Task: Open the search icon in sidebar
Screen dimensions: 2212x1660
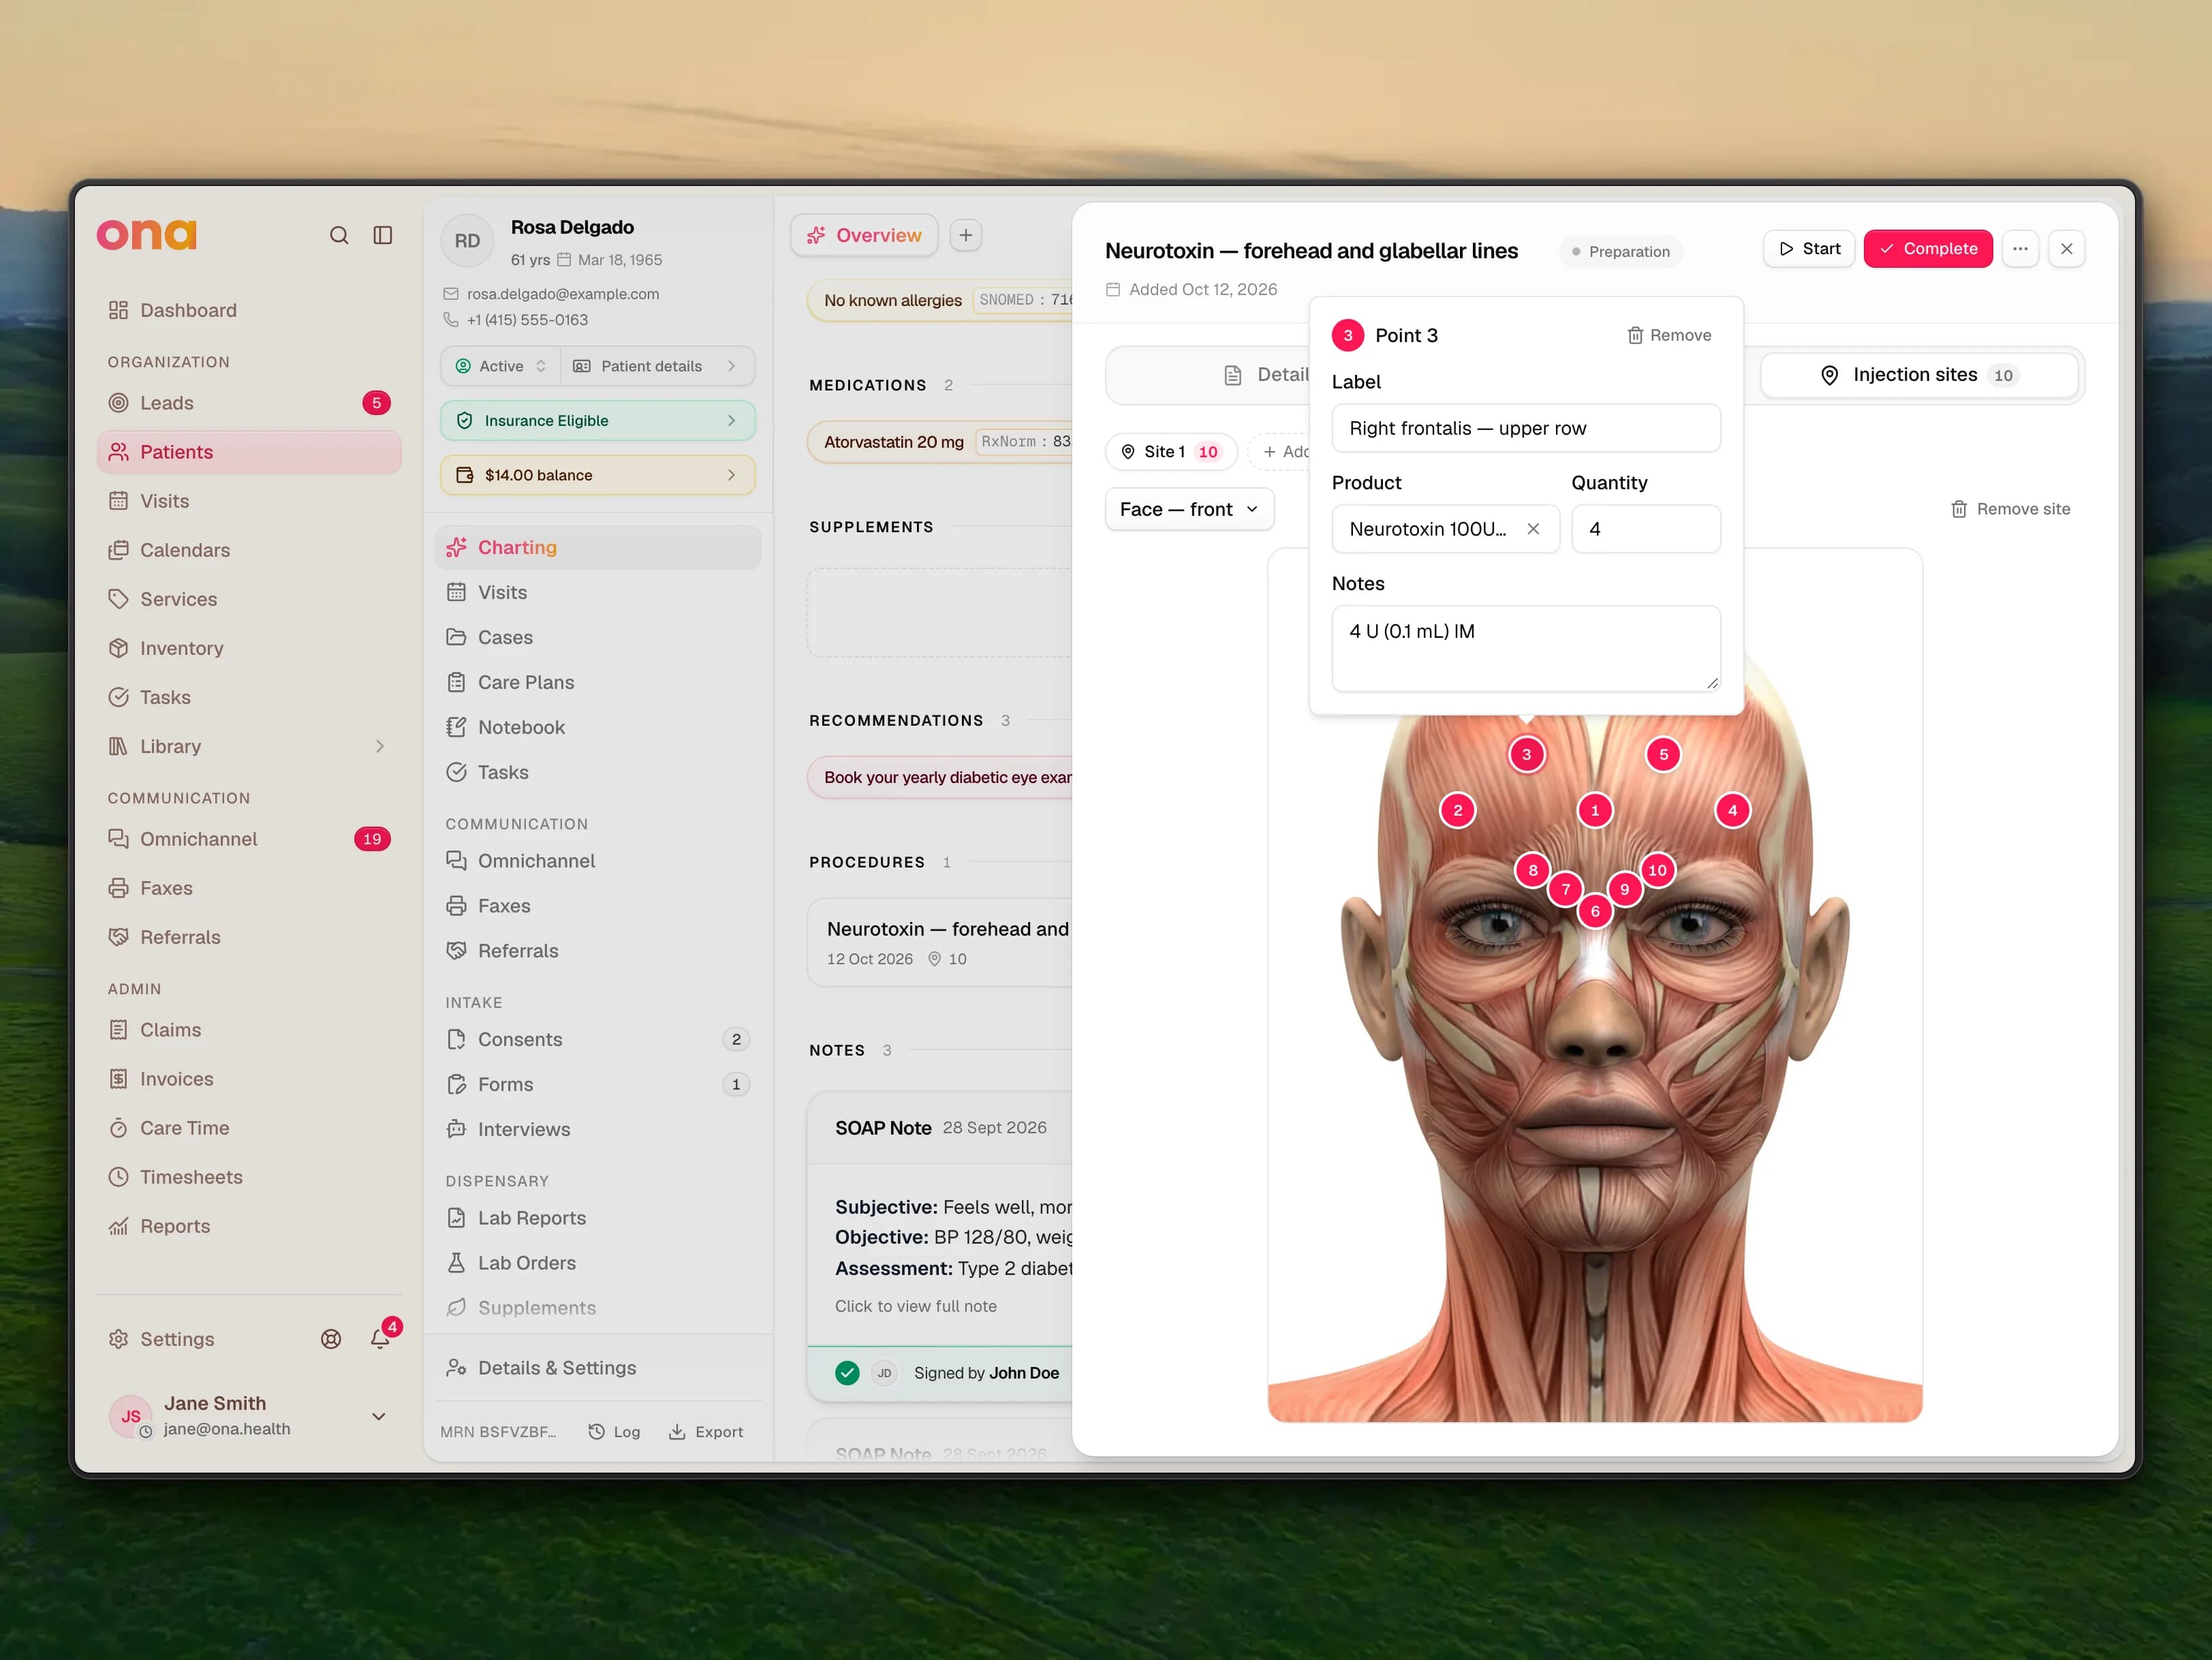Action: [x=339, y=235]
